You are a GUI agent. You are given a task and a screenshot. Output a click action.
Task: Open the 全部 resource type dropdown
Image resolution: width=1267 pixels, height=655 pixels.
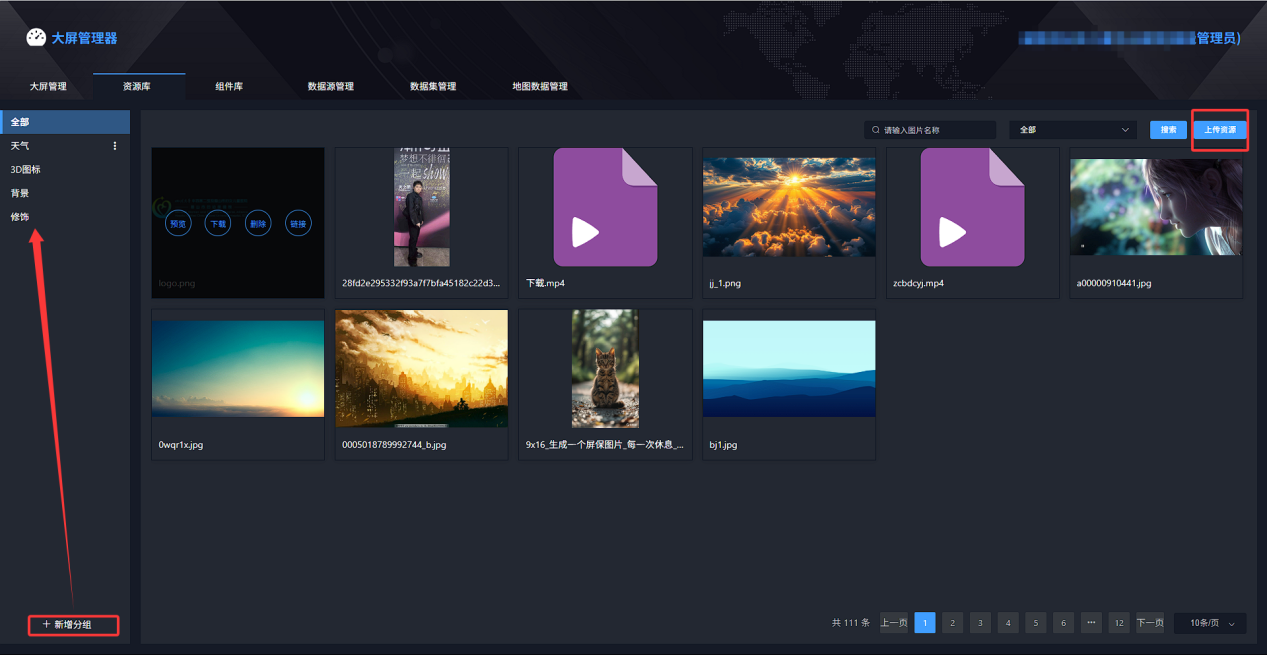[1073, 130]
